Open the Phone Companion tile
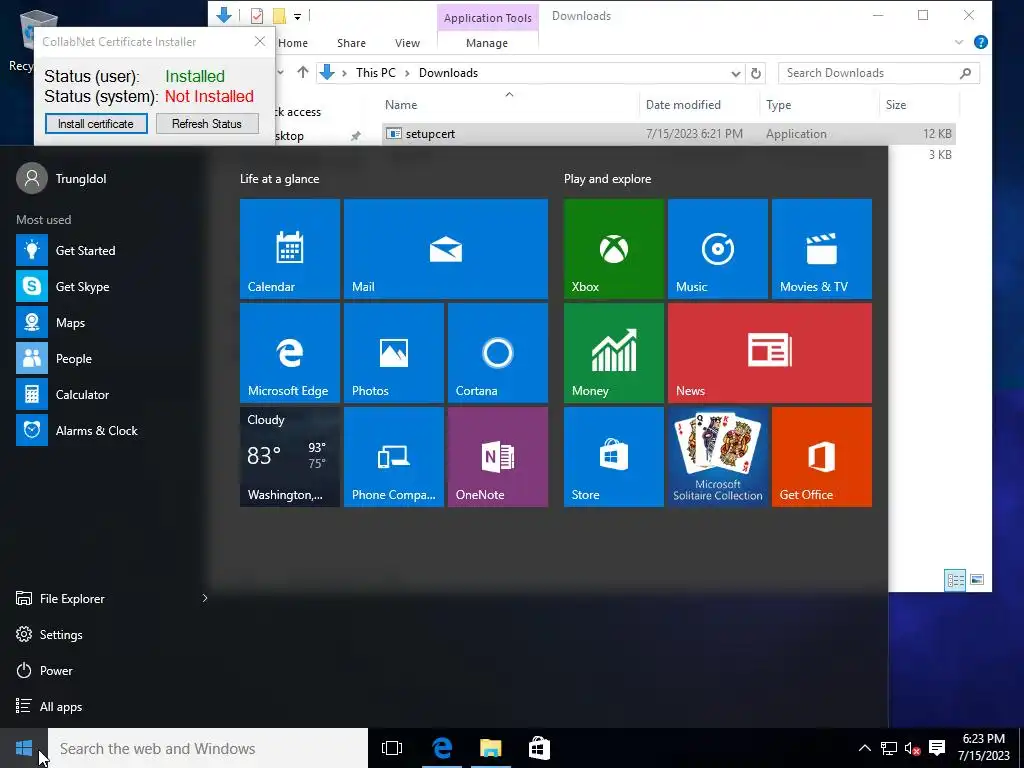Viewport: 1024px width, 768px height. point(394,456)
